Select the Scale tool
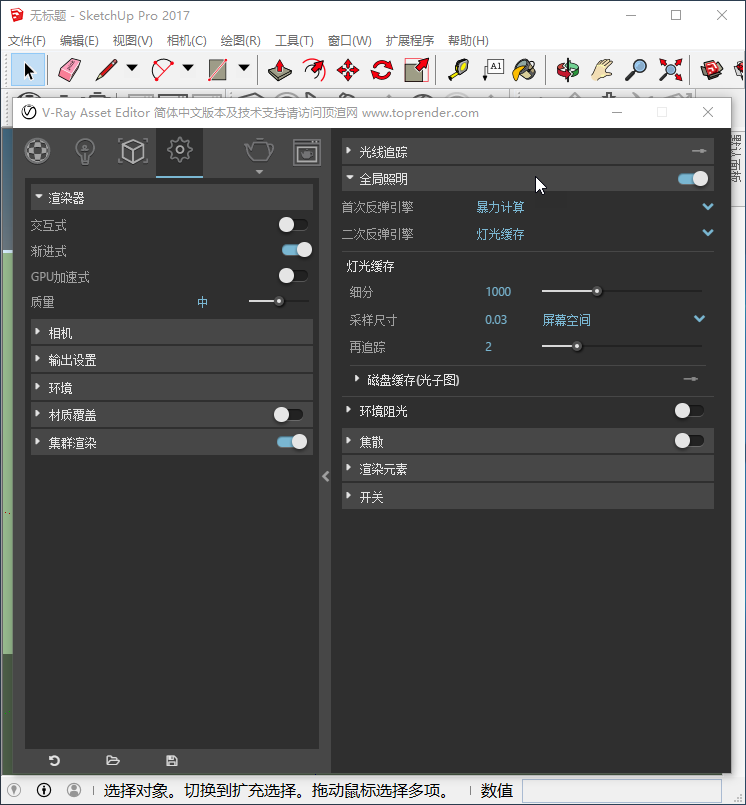This screenshot has height=805, width=746. click(416, 69)
